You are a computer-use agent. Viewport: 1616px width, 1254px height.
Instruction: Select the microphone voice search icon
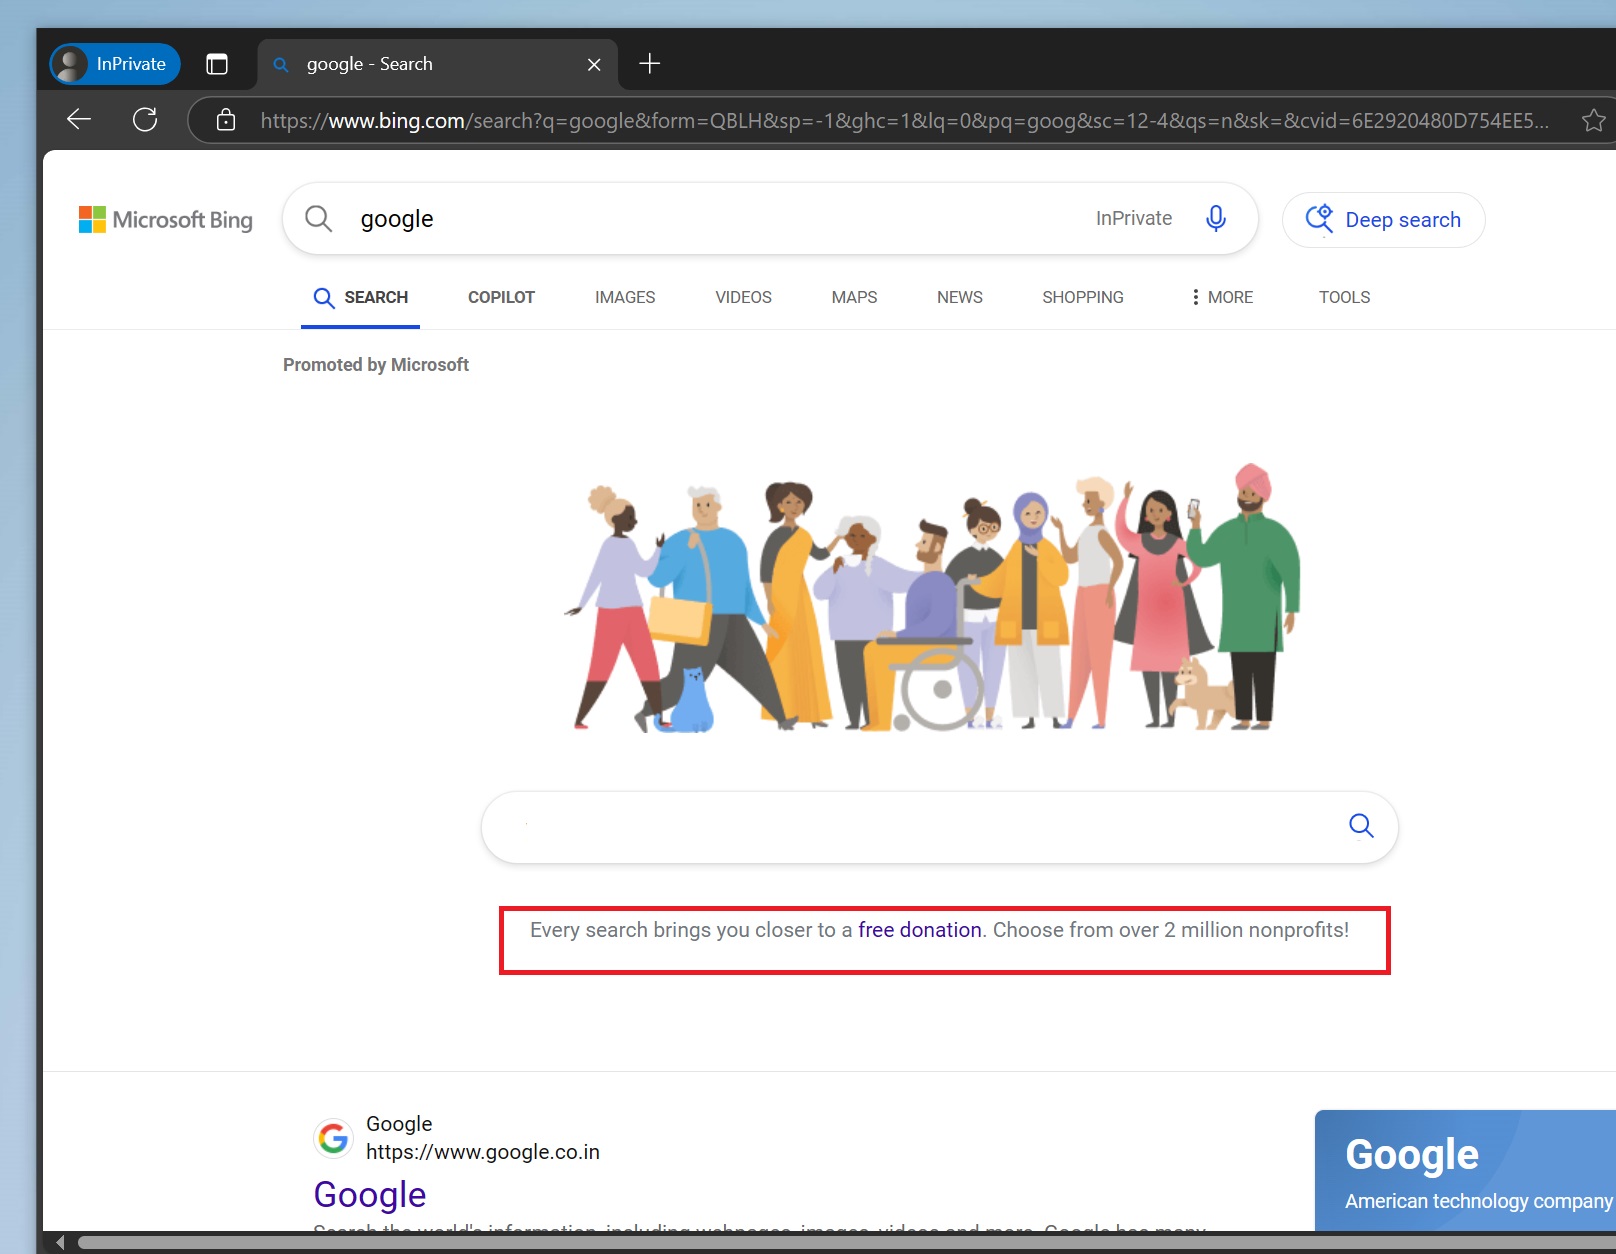[1215, 218]
